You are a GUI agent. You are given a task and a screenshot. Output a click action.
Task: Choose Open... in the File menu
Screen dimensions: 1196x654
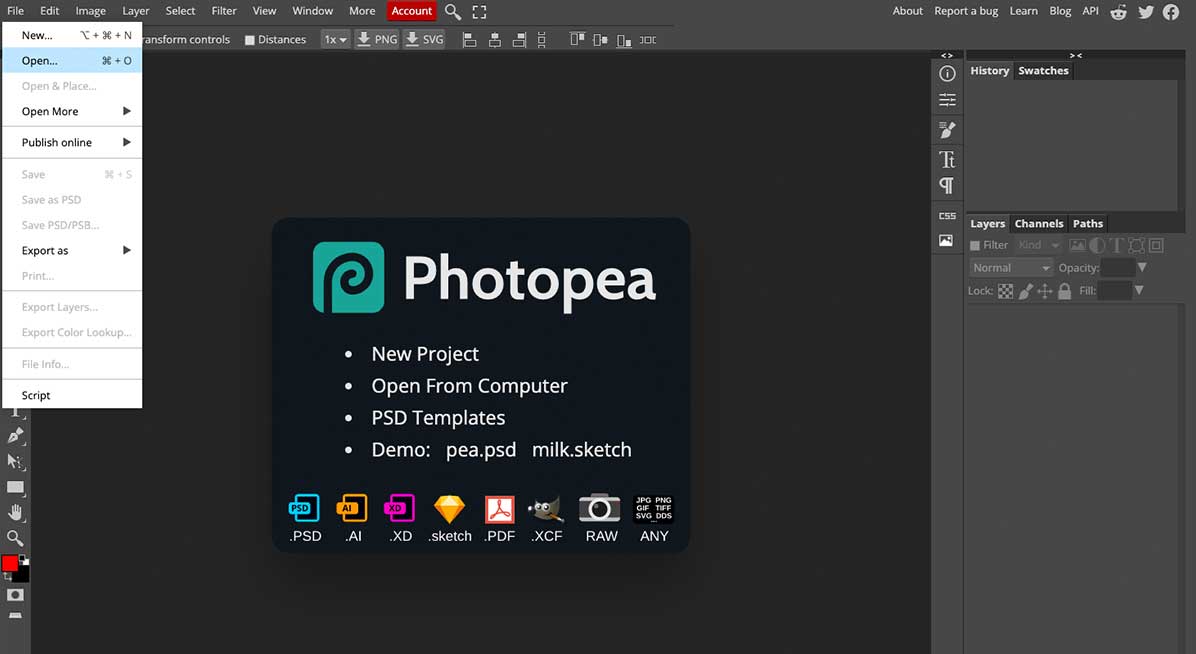tap(72, 60)
